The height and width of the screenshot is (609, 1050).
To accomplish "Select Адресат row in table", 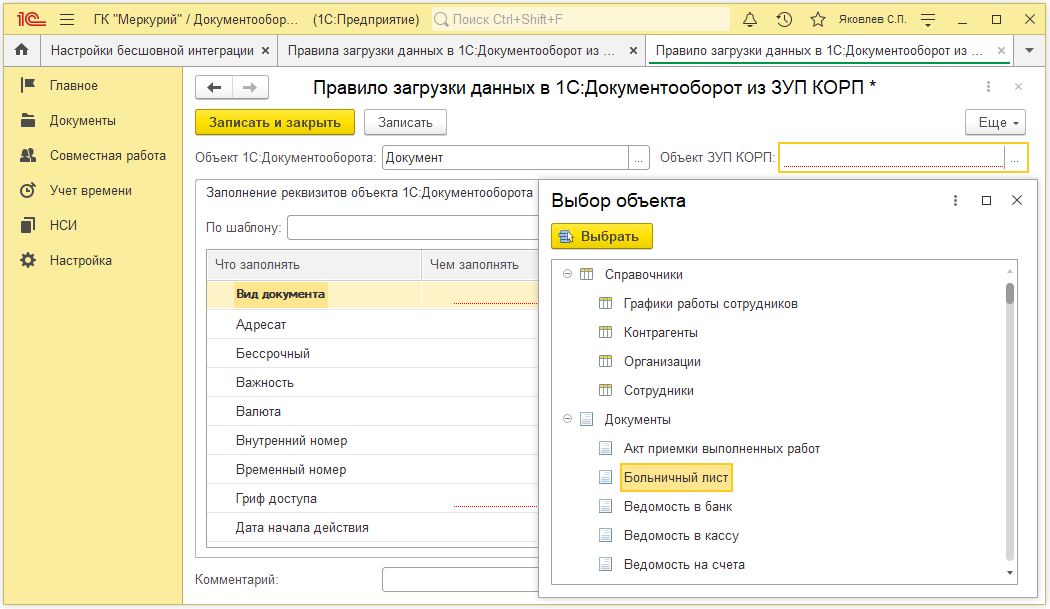I will (372, 324).
